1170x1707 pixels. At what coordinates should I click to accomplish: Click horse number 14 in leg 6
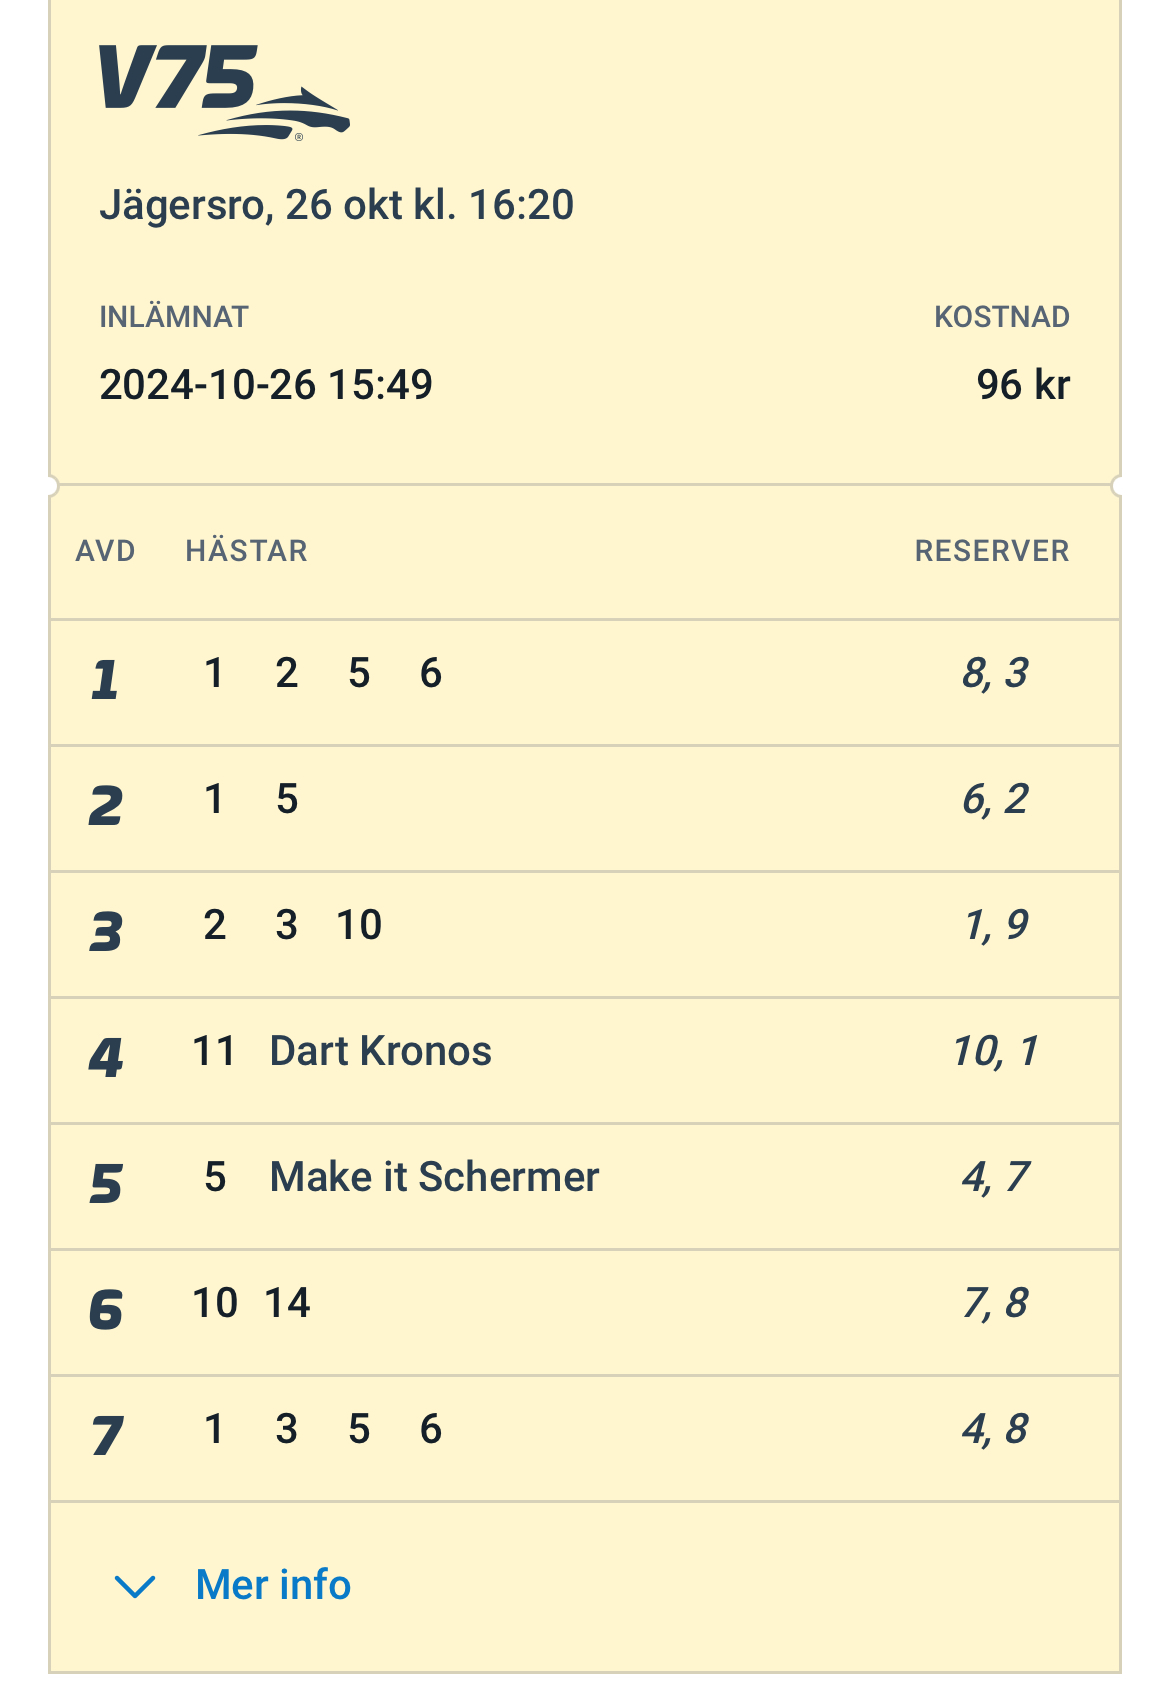pyautogui.click(x=287, y=1304)
